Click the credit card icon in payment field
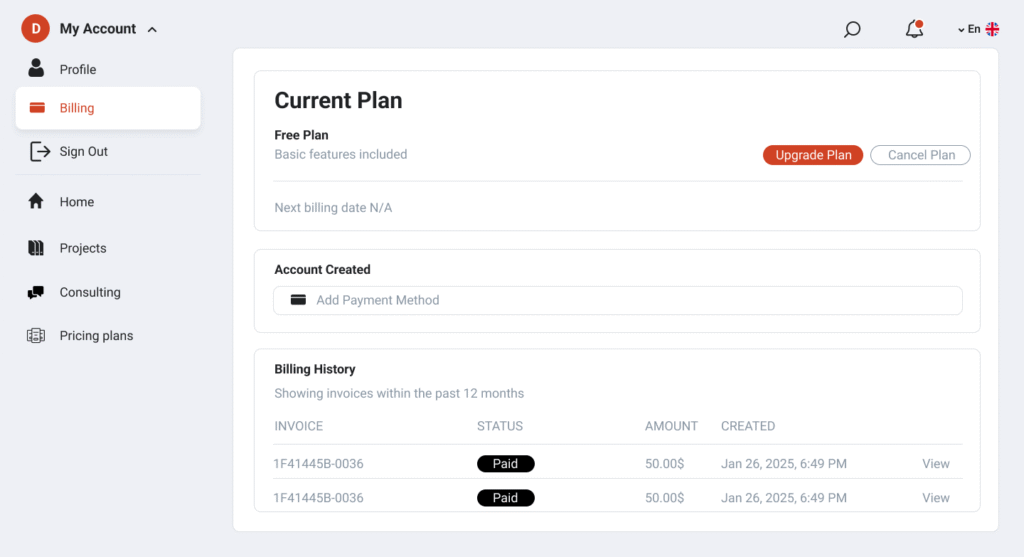 (298, 300)
